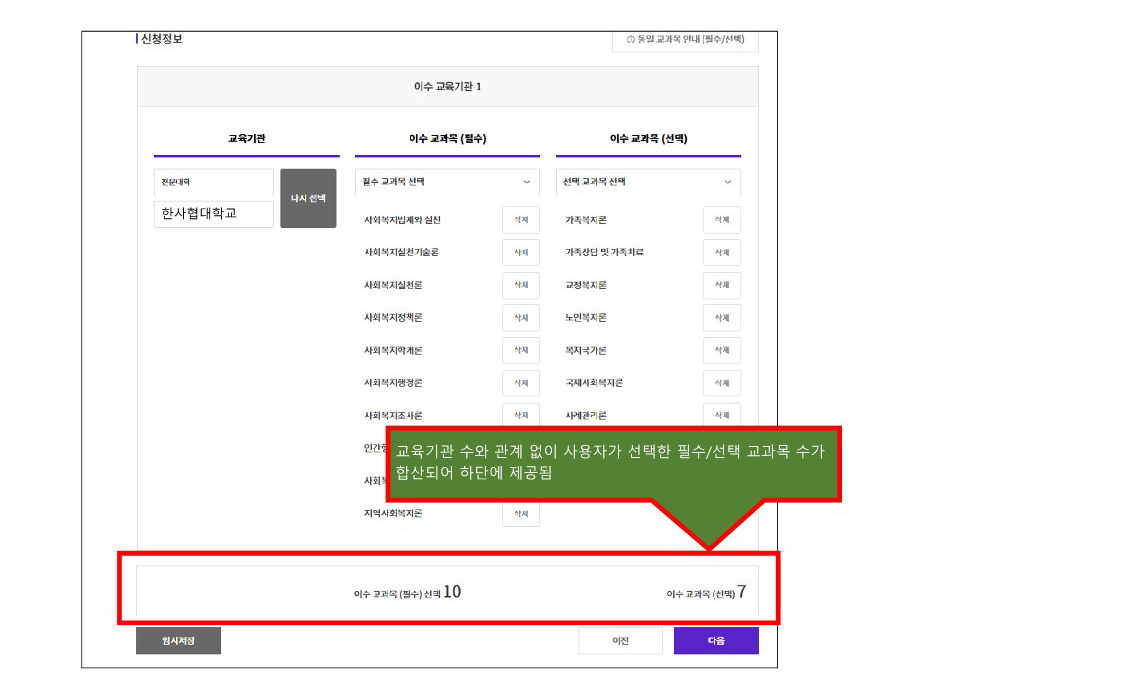This screenshot has width=1123, height=699.
Task: Click the 전문대학 institution type field
Action: (213, 182)
